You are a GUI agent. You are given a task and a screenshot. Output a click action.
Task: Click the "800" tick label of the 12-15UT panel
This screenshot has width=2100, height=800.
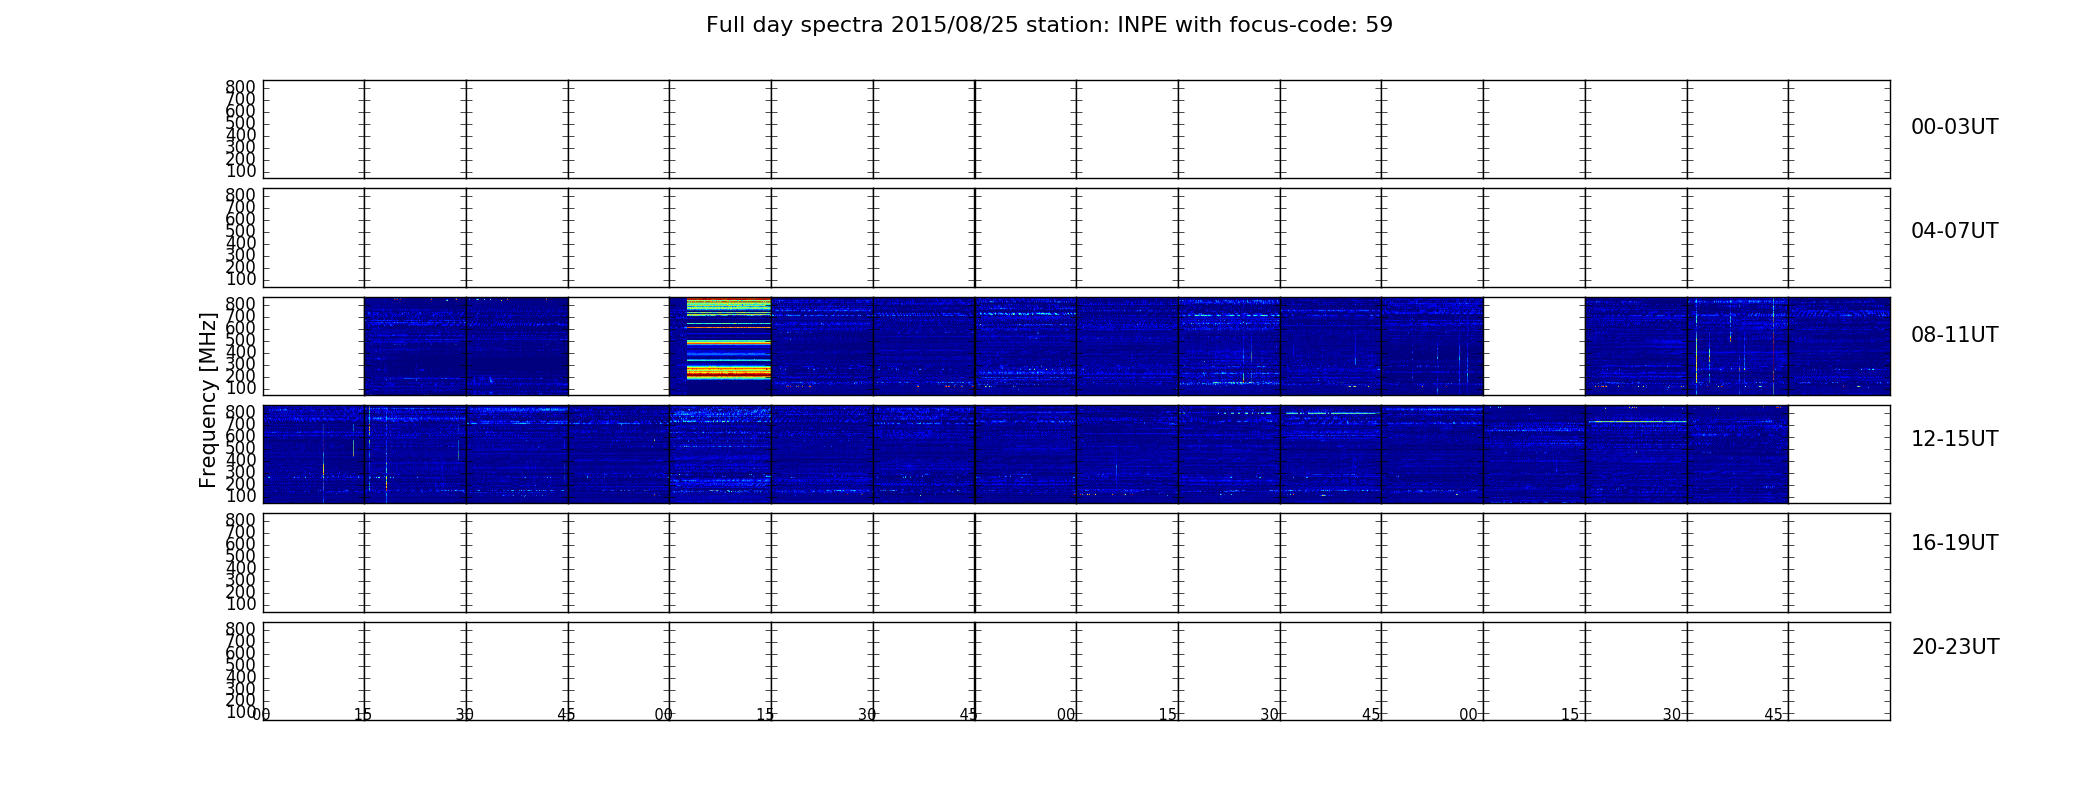click(x=240, y=411)
